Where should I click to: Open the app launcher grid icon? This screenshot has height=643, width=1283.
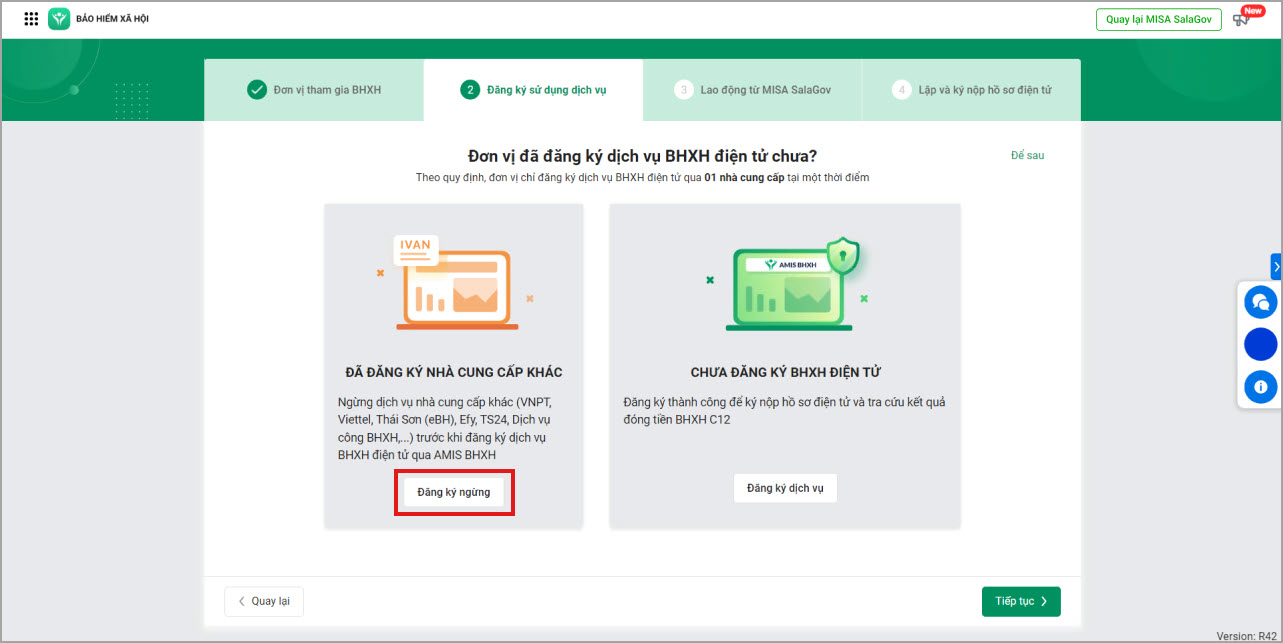(x=31, y=19)
